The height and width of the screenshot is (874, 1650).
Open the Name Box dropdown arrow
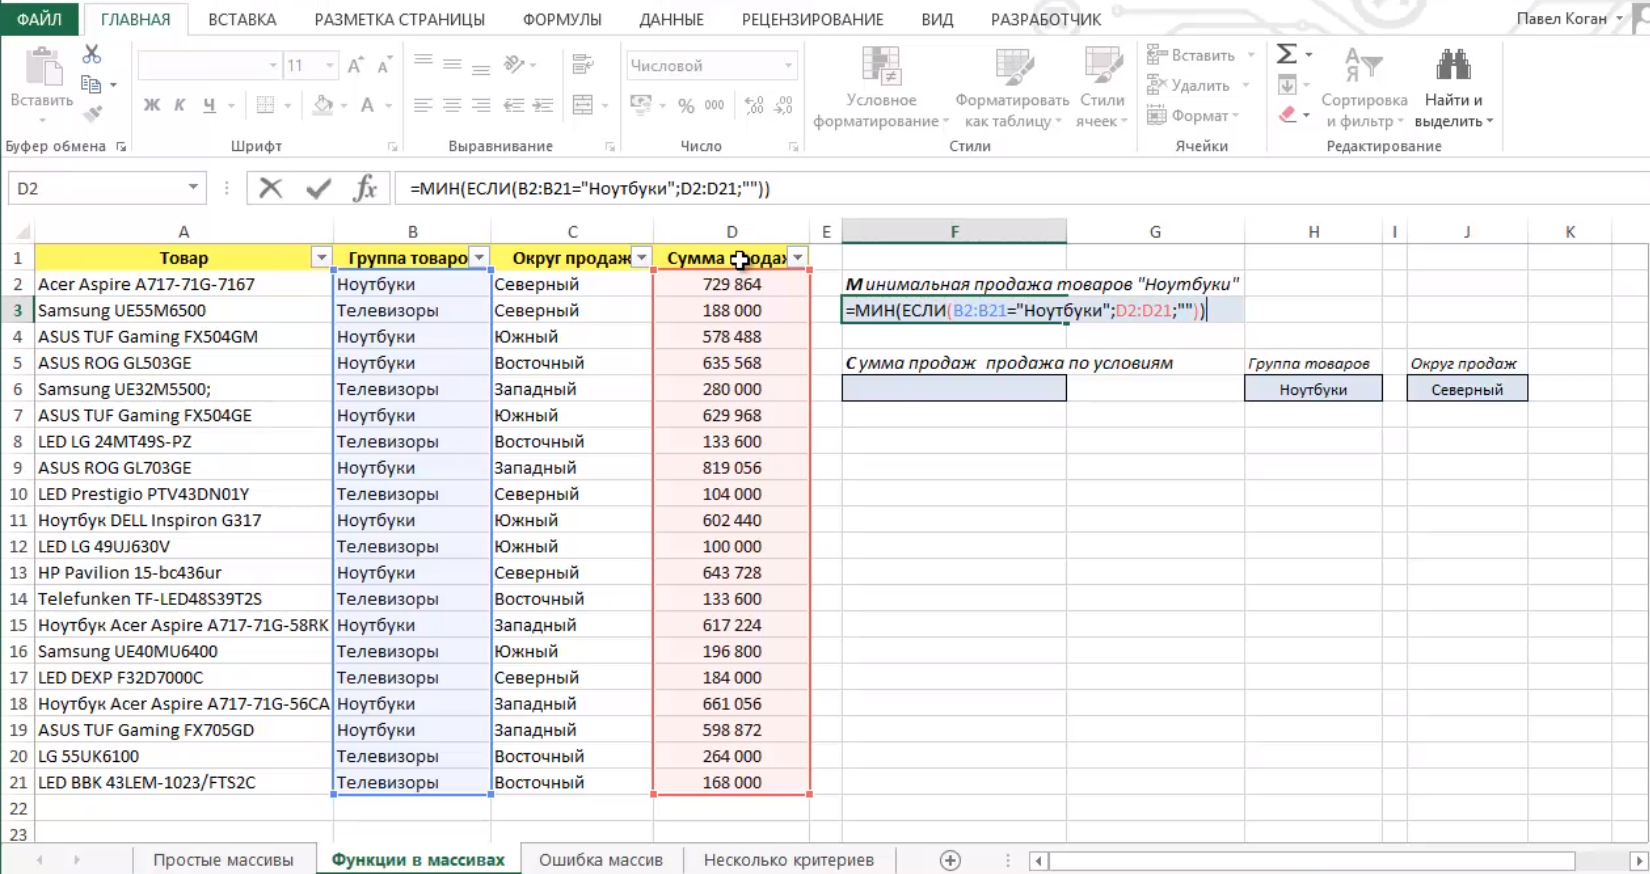pos(192,188)
